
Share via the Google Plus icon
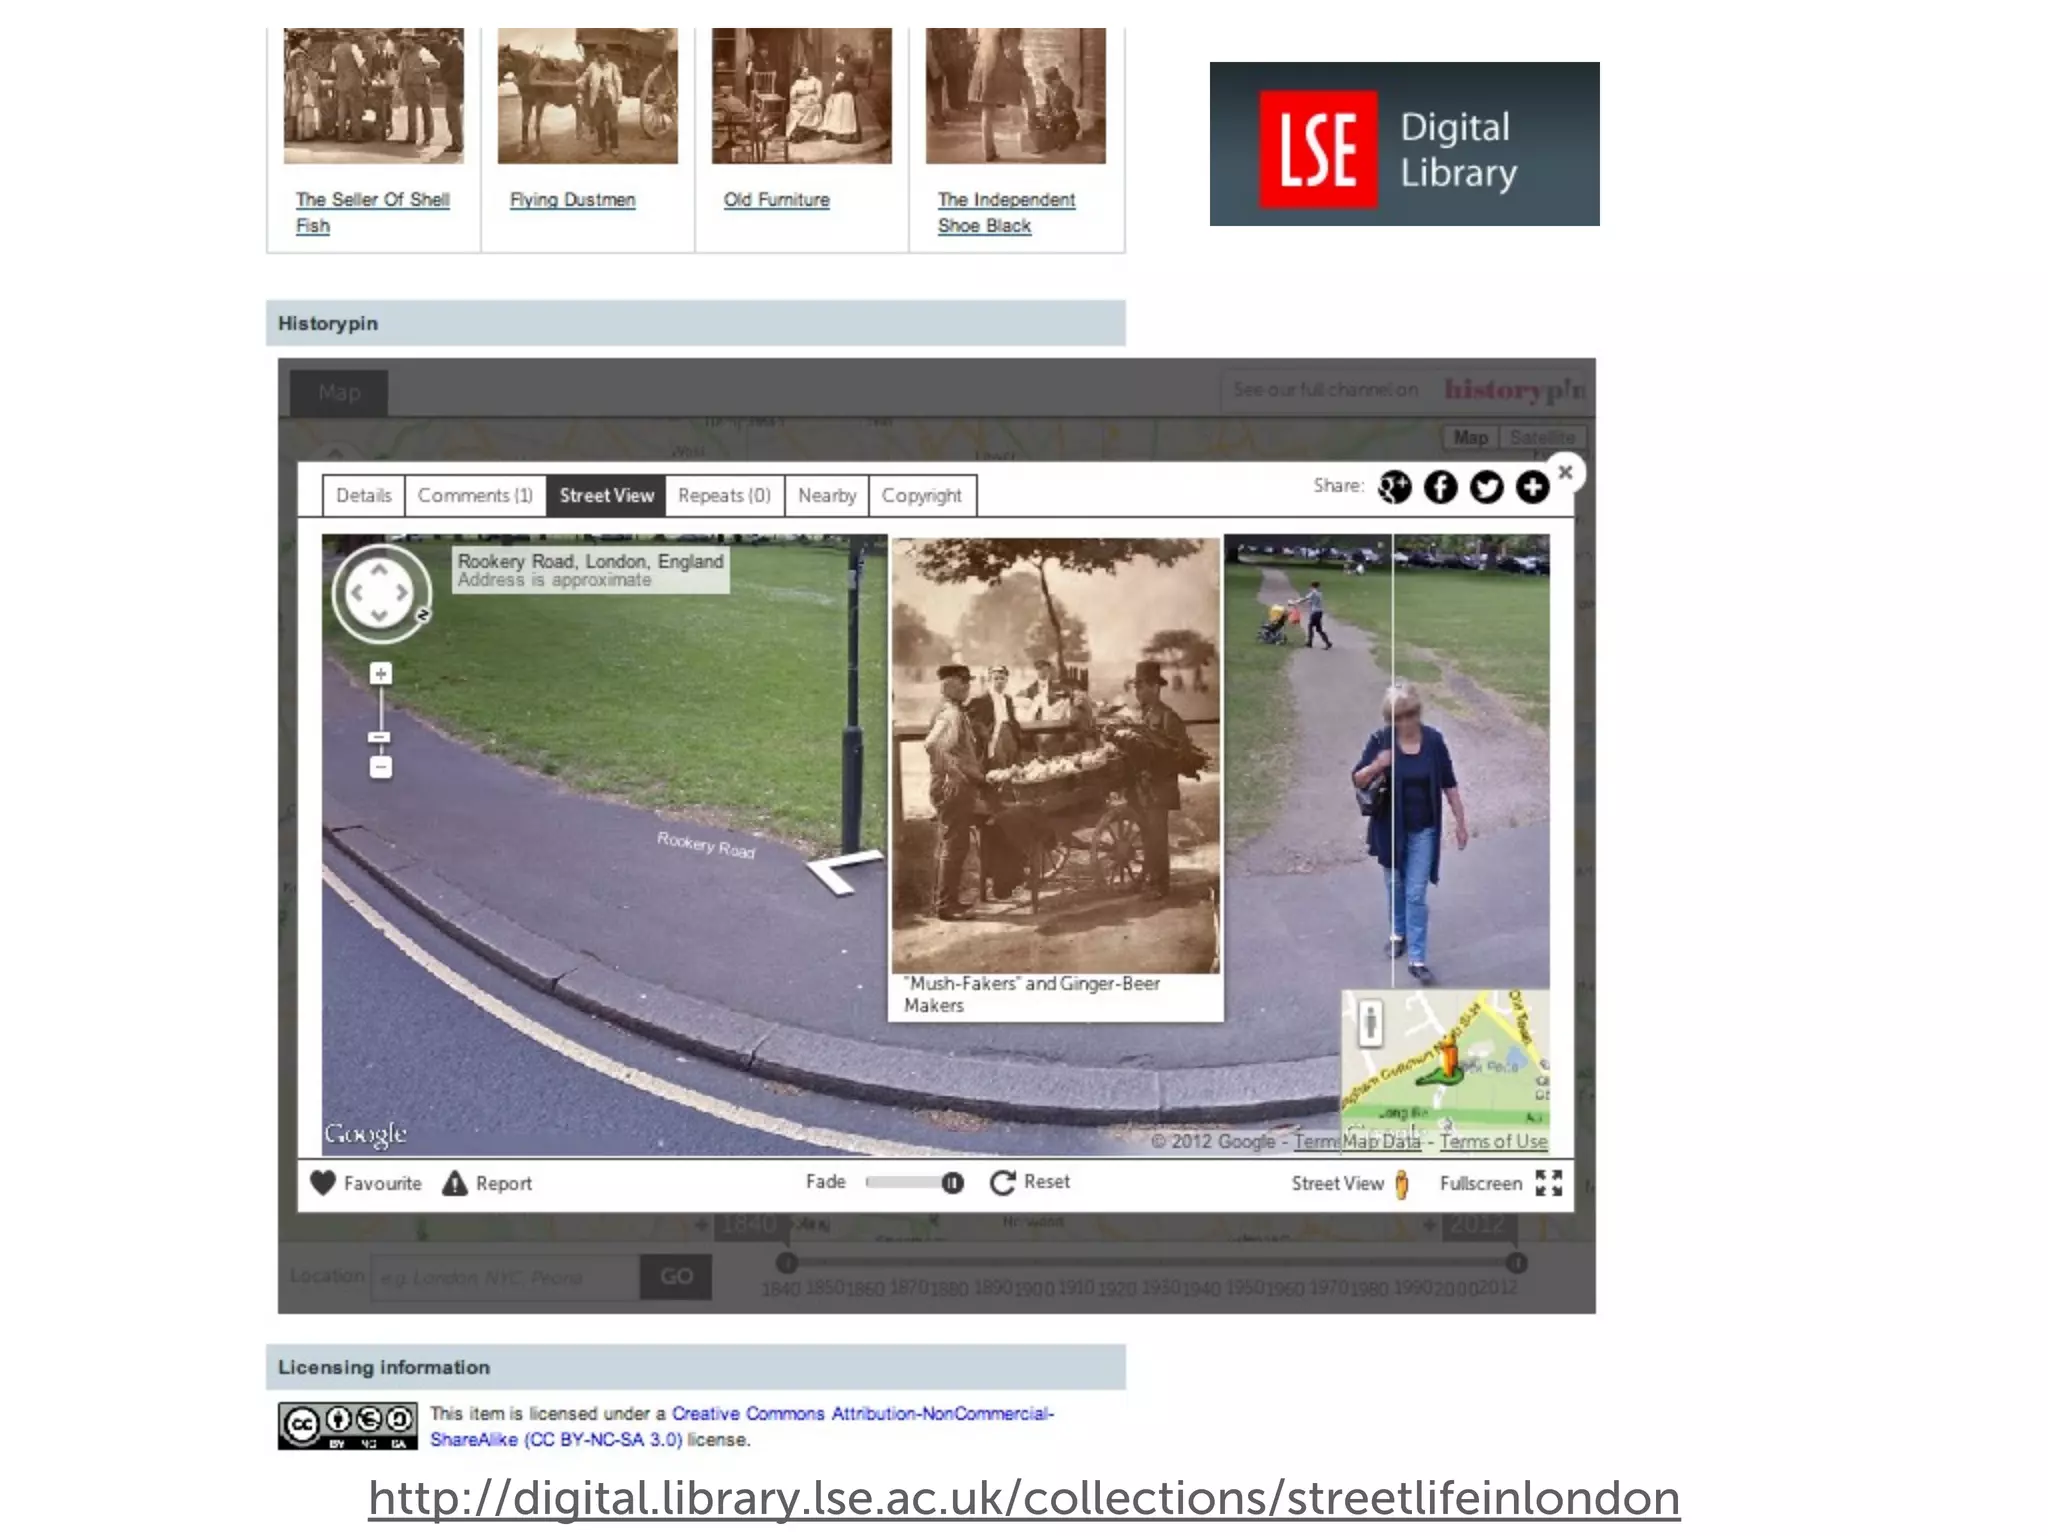click(x=1394, y=487)
